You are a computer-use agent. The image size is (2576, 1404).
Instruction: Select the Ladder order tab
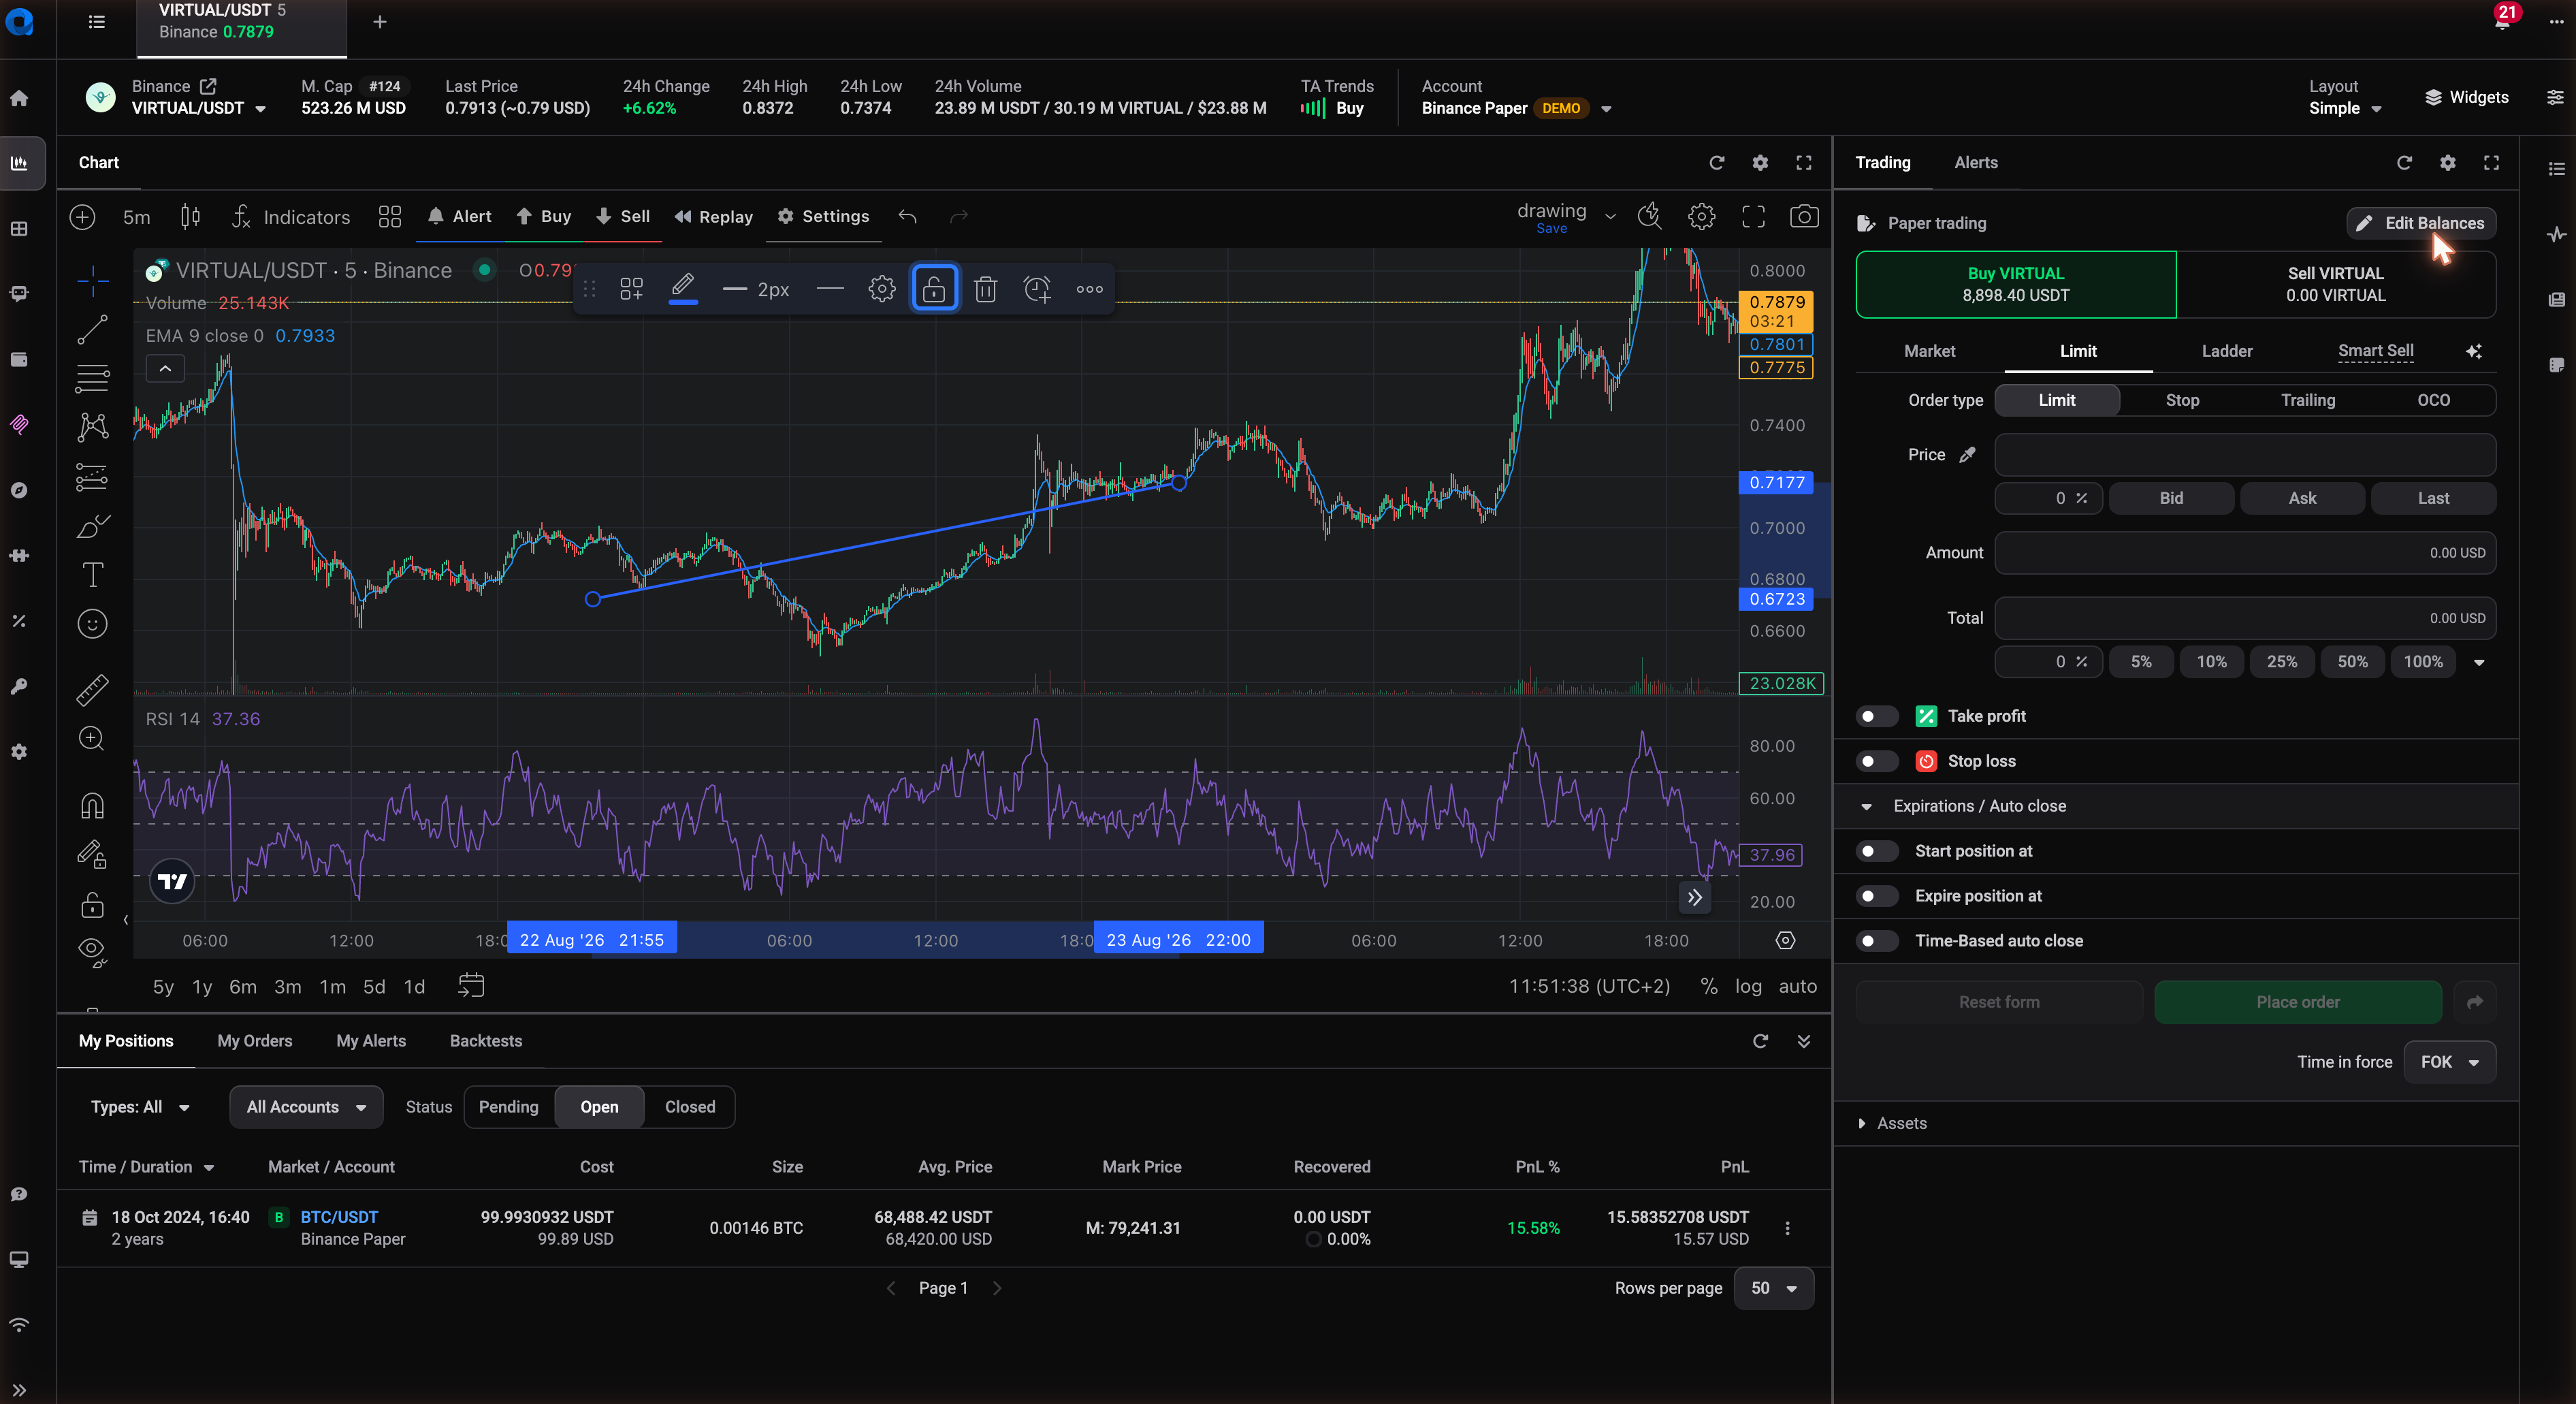tap(2227, 351)
